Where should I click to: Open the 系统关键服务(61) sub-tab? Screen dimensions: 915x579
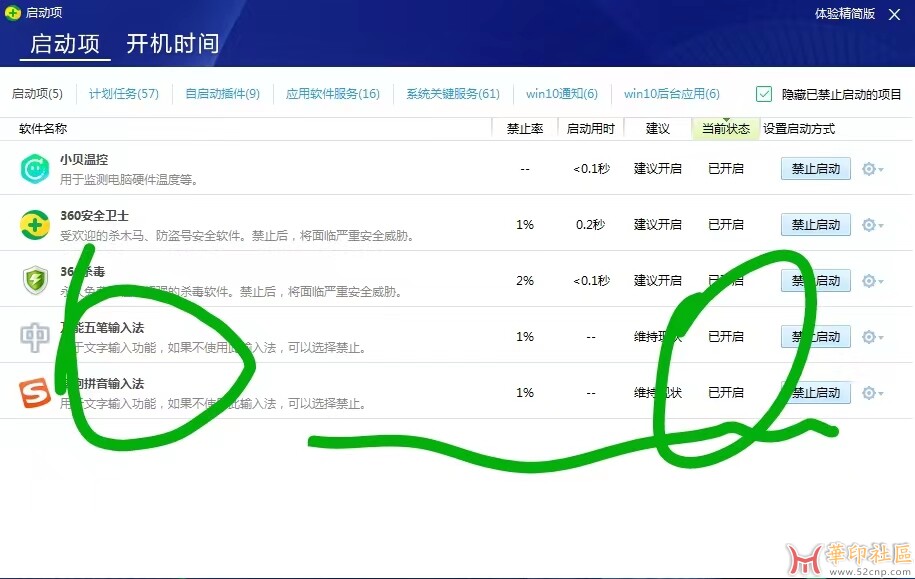pyautogui.click(x=453, y=93)
